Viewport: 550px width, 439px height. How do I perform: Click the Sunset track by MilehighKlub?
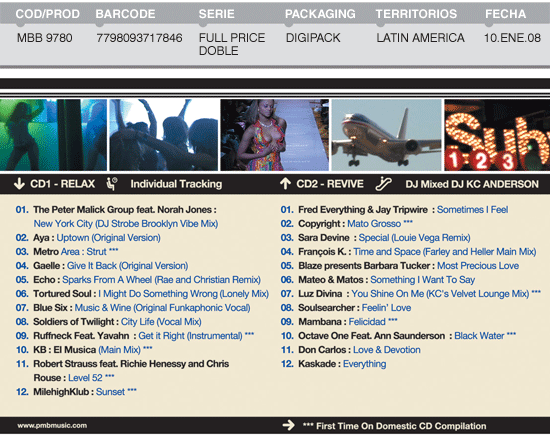pyautogui.click(x=110, y=392)
